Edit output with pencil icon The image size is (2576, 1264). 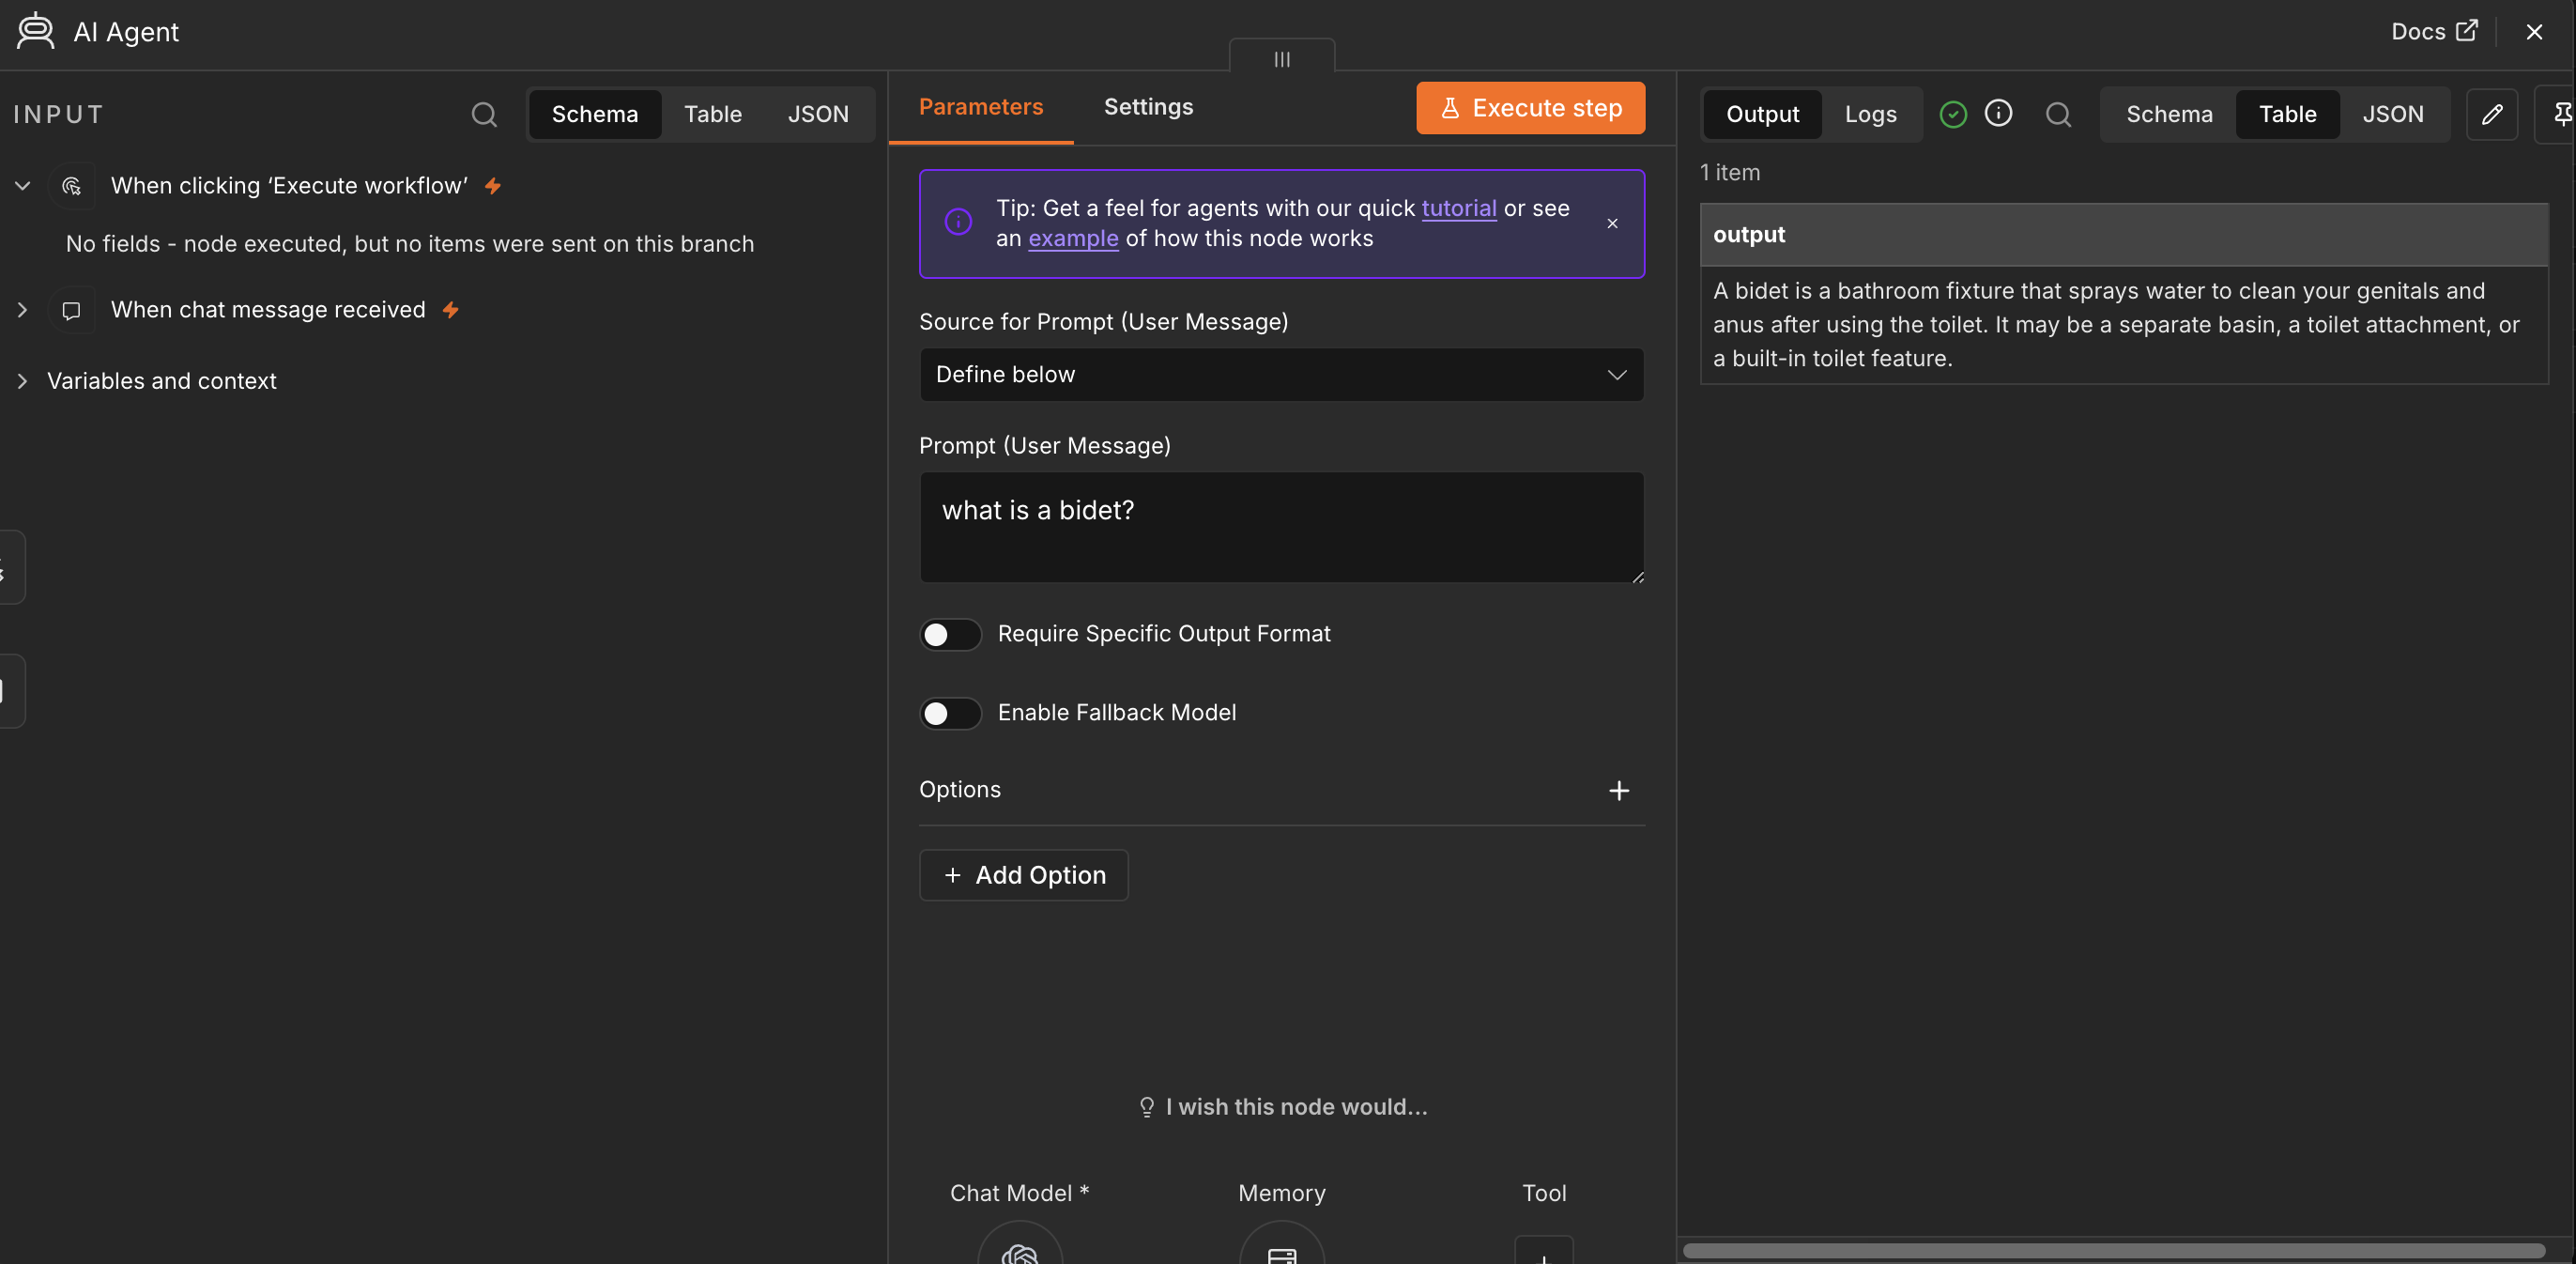(x=2492, y=114)
